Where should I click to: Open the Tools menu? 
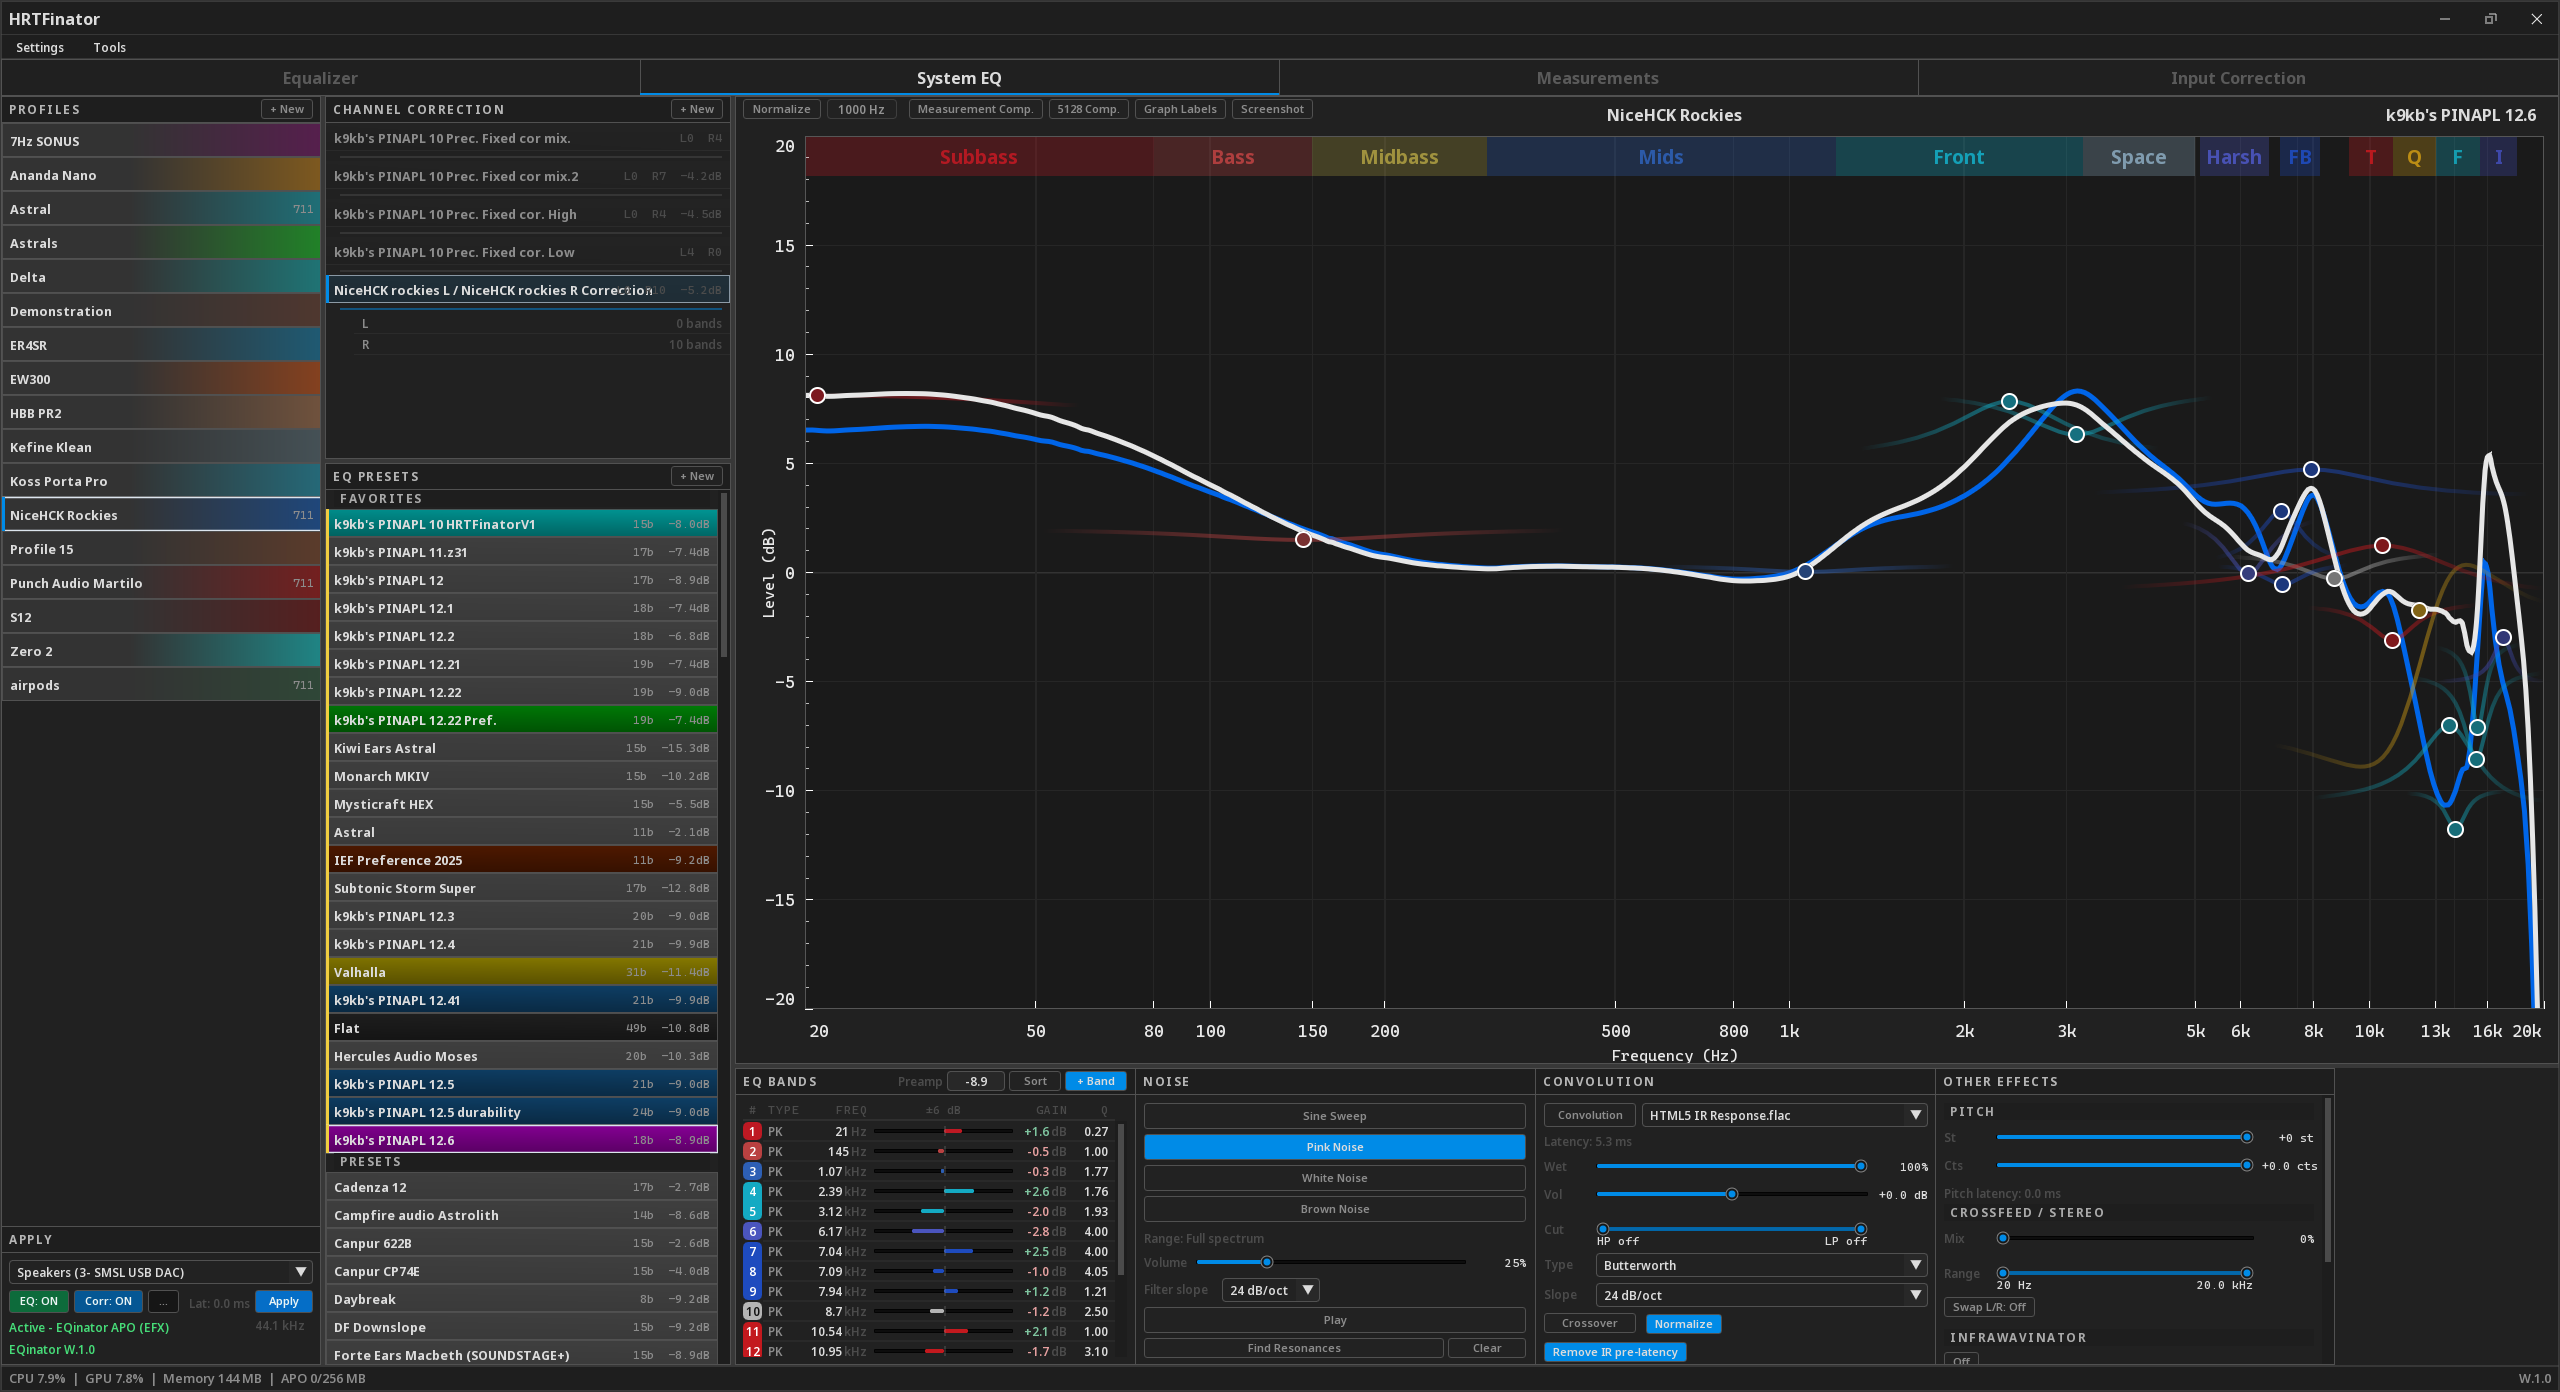point(109,47)
